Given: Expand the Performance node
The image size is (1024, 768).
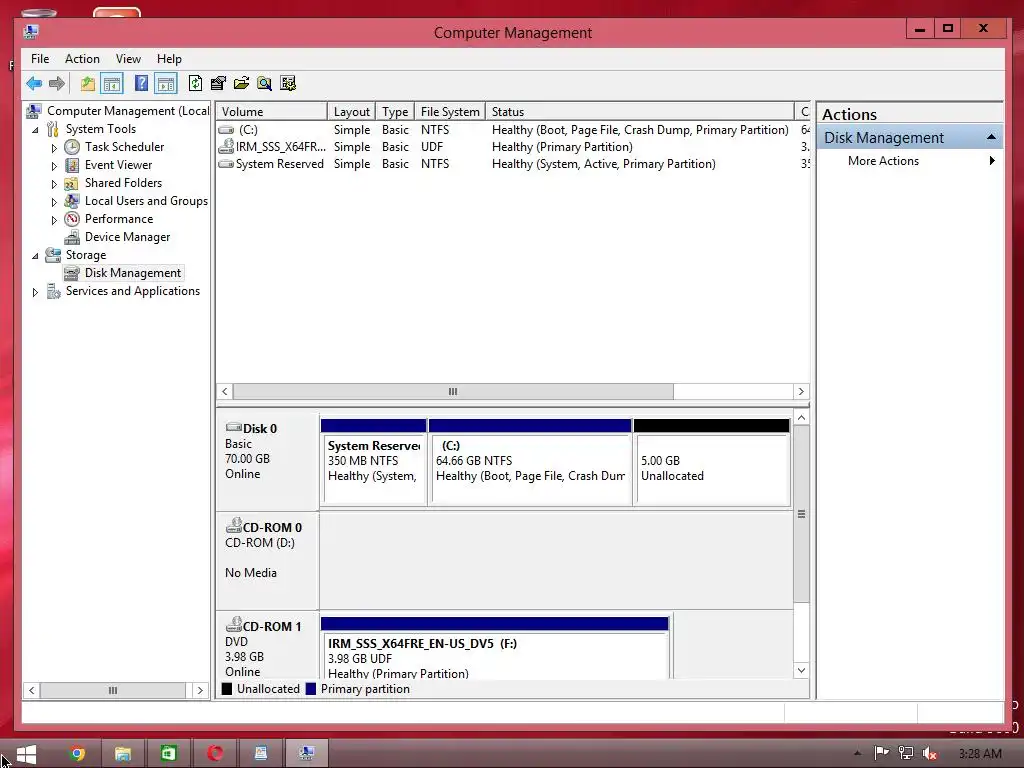Looking at the screenshot, I should pos(54,220).
